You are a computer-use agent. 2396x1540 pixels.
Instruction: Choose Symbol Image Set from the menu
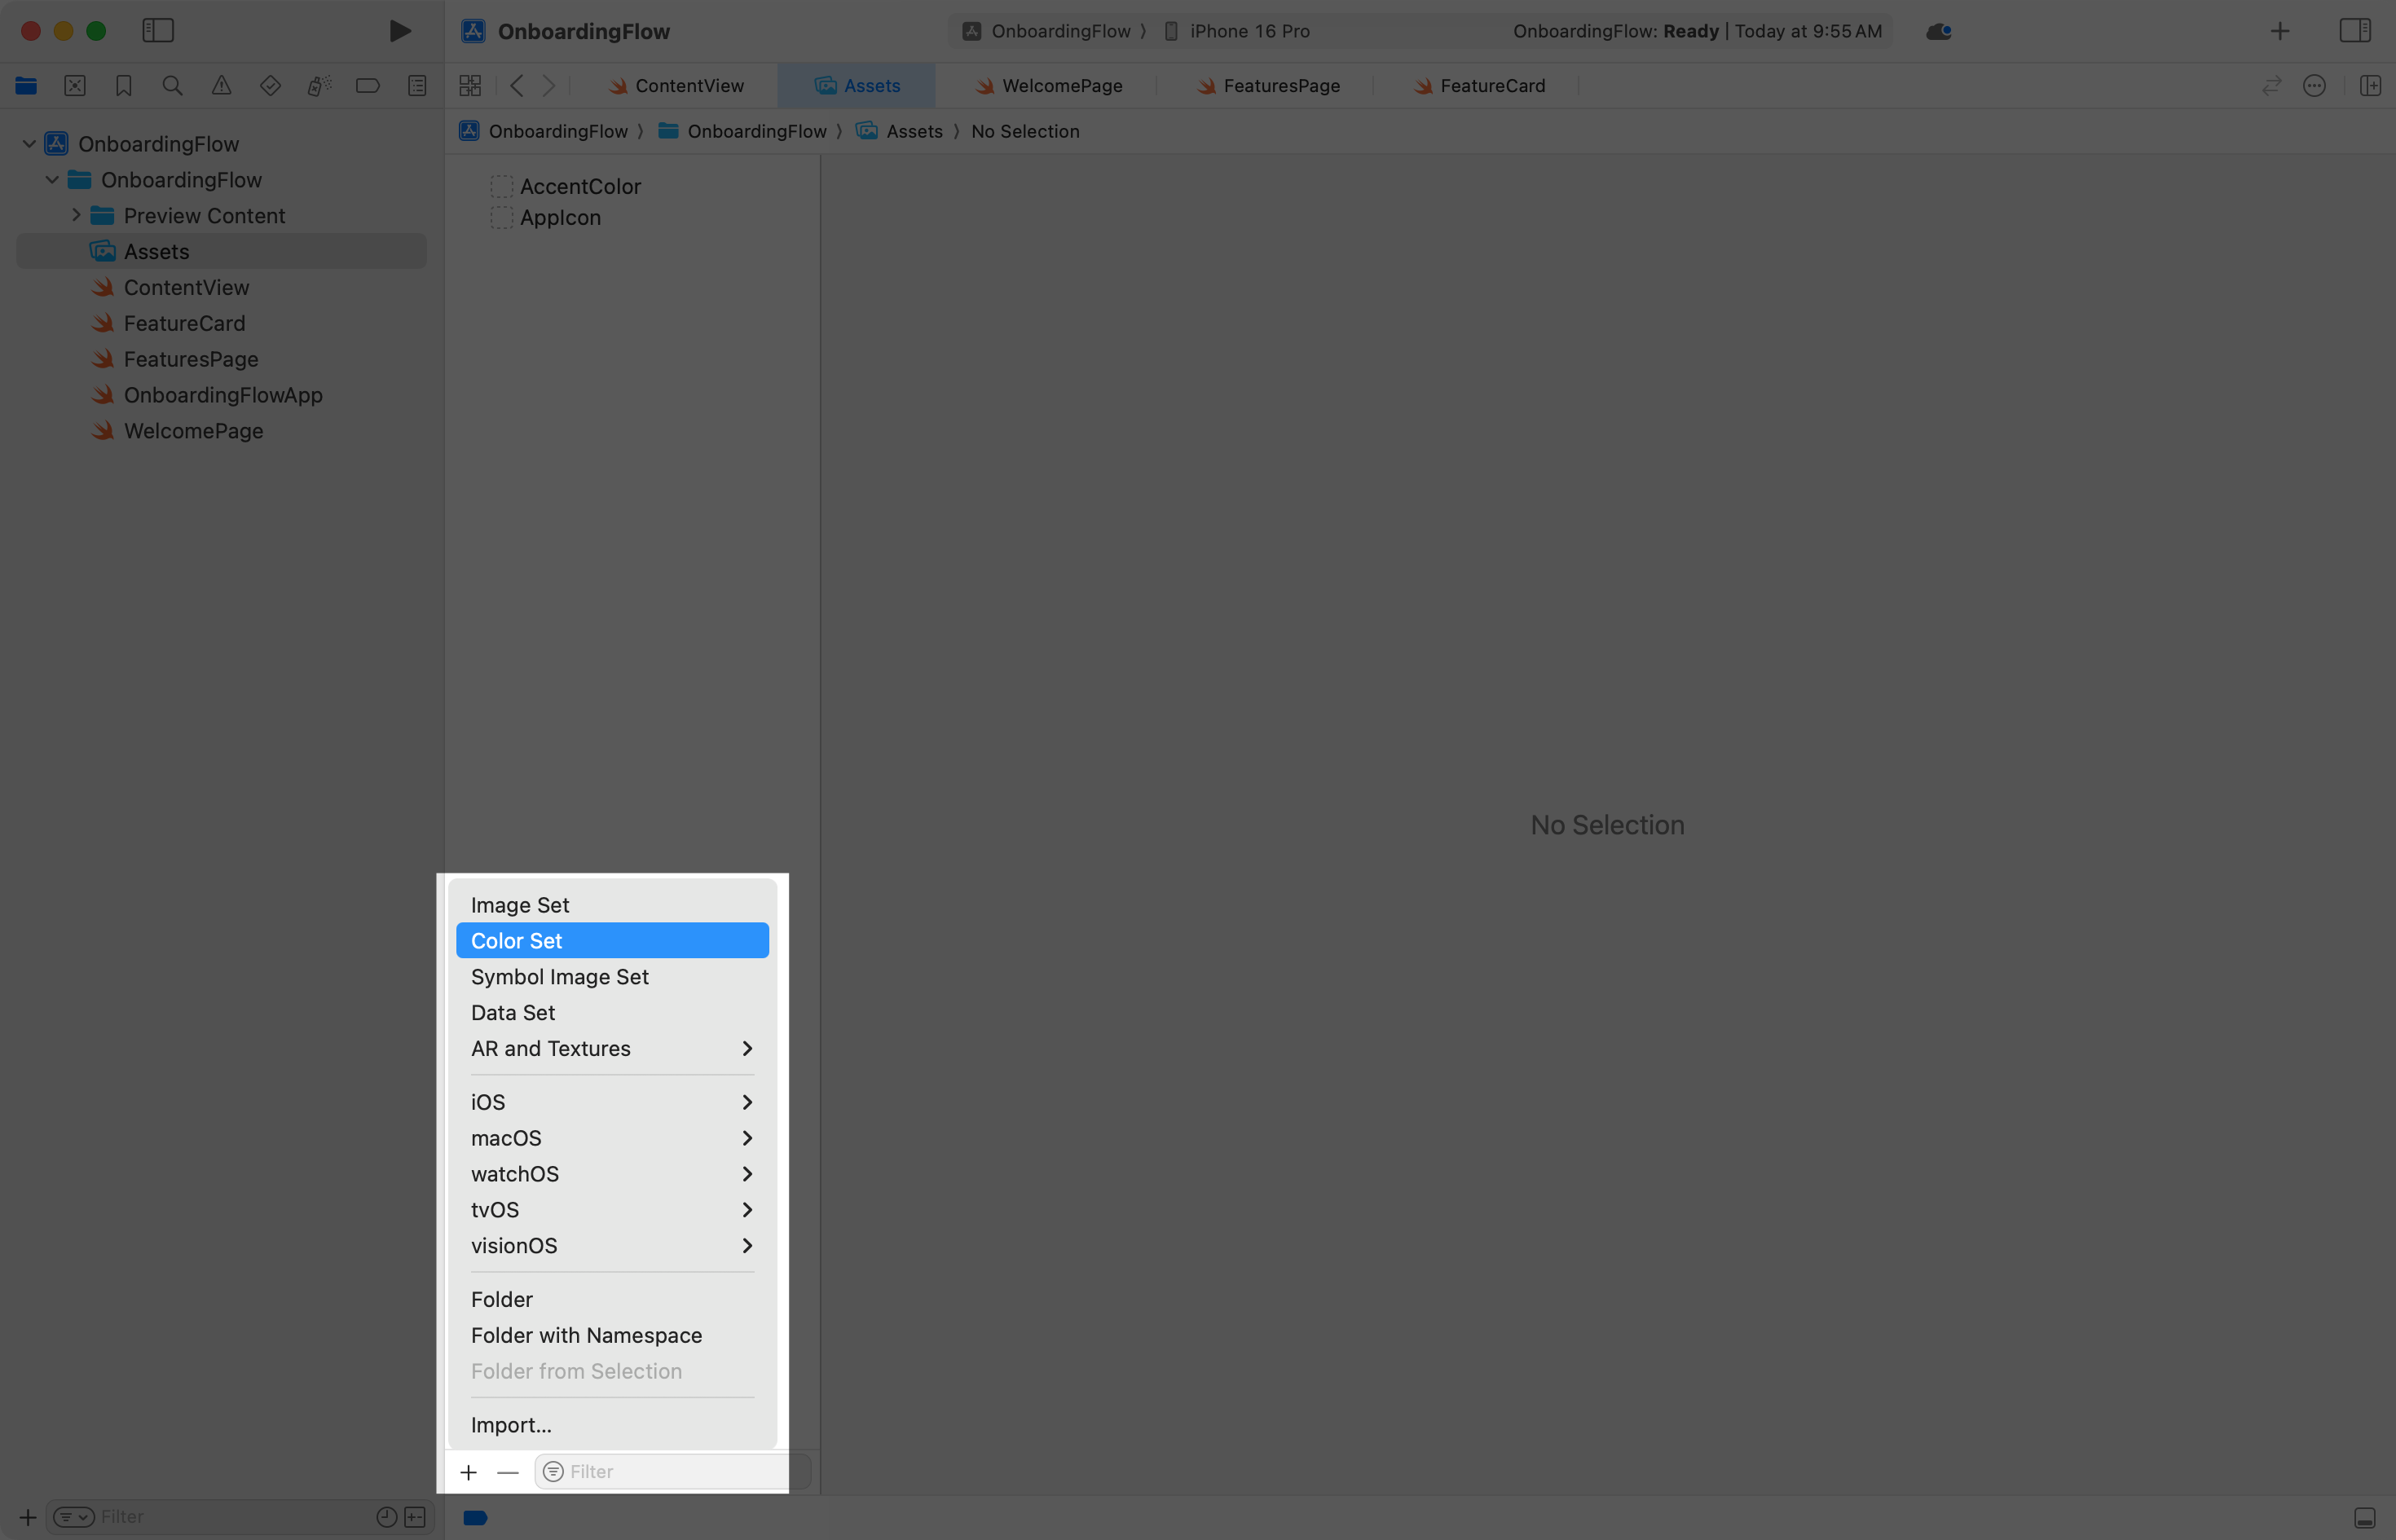pos(559,977)
